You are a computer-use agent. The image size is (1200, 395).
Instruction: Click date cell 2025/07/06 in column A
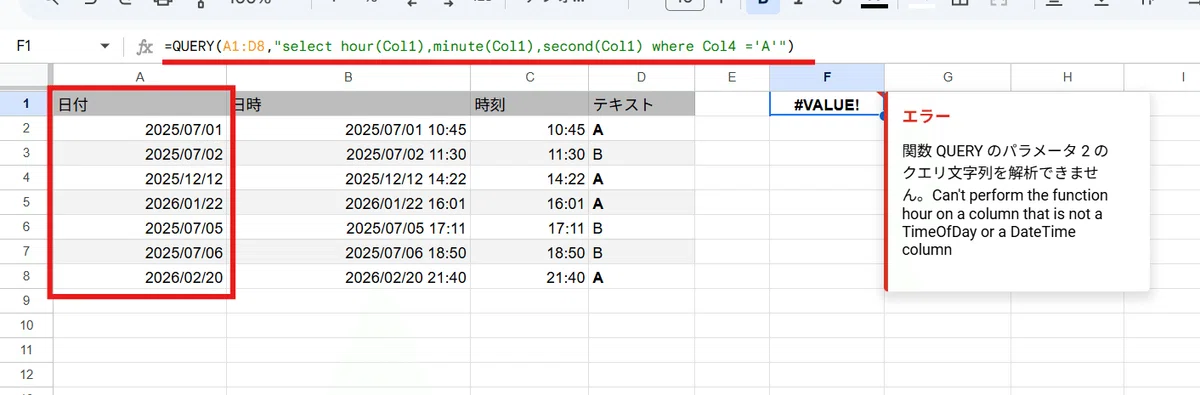[140, 252]
